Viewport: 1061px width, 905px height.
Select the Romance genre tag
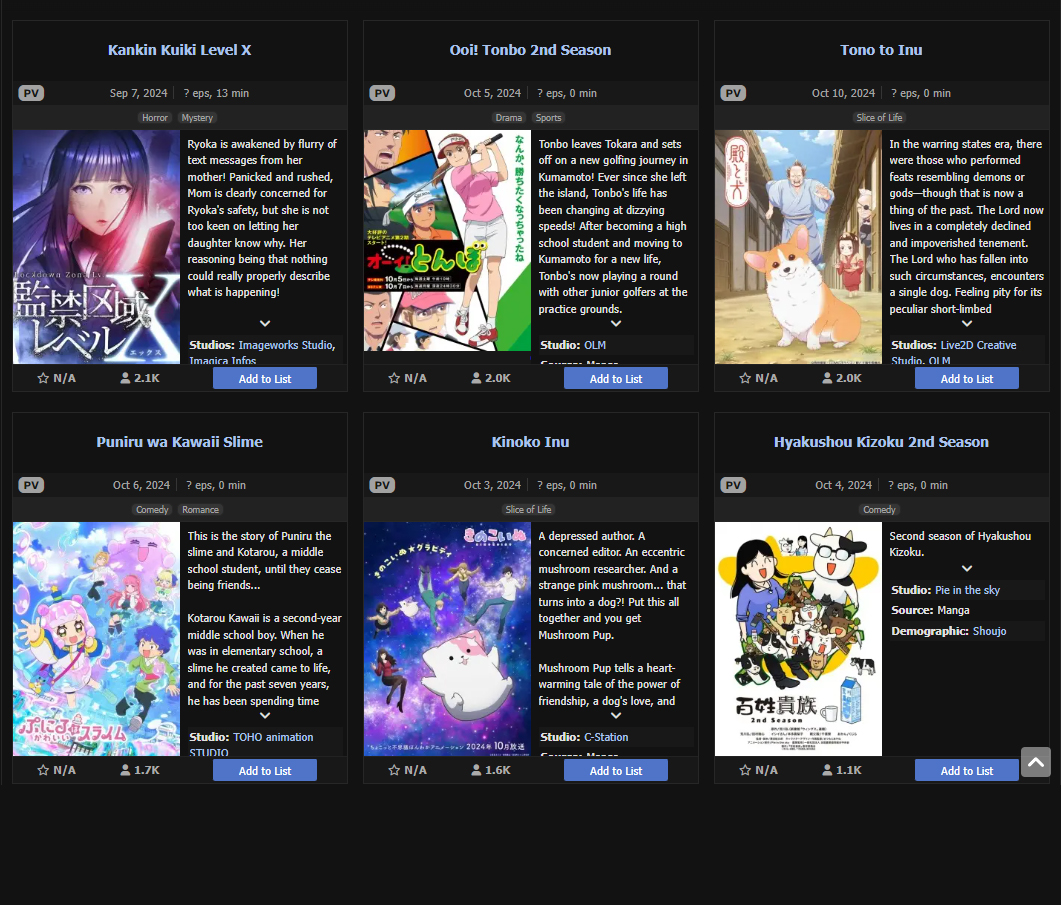tap(200, 510)
